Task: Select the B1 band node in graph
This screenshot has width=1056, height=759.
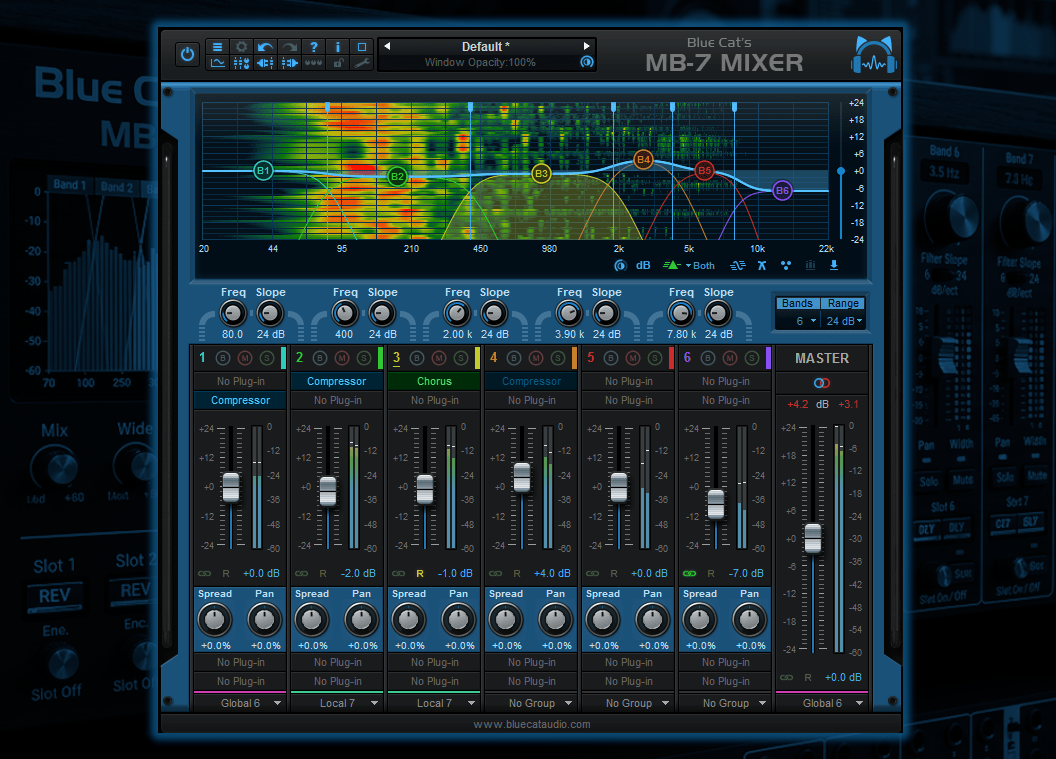Action: click(x=263, y=170)
